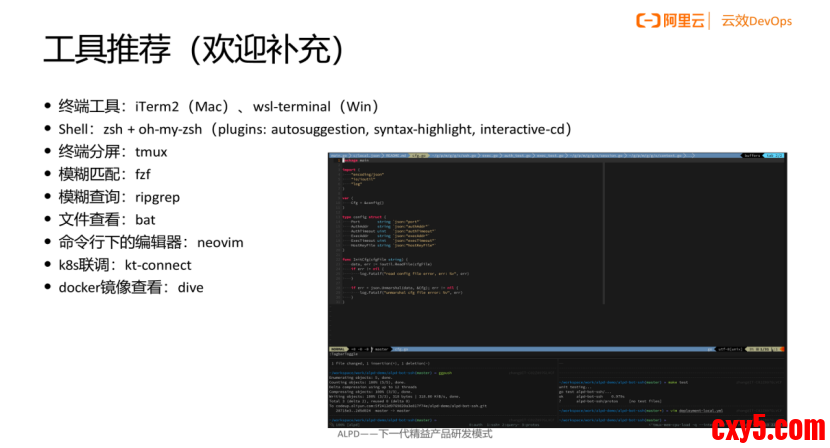Click the 模糊匹配 fzf bullet
The width and height of the screenshot is (830, 448).
point(105,174)
